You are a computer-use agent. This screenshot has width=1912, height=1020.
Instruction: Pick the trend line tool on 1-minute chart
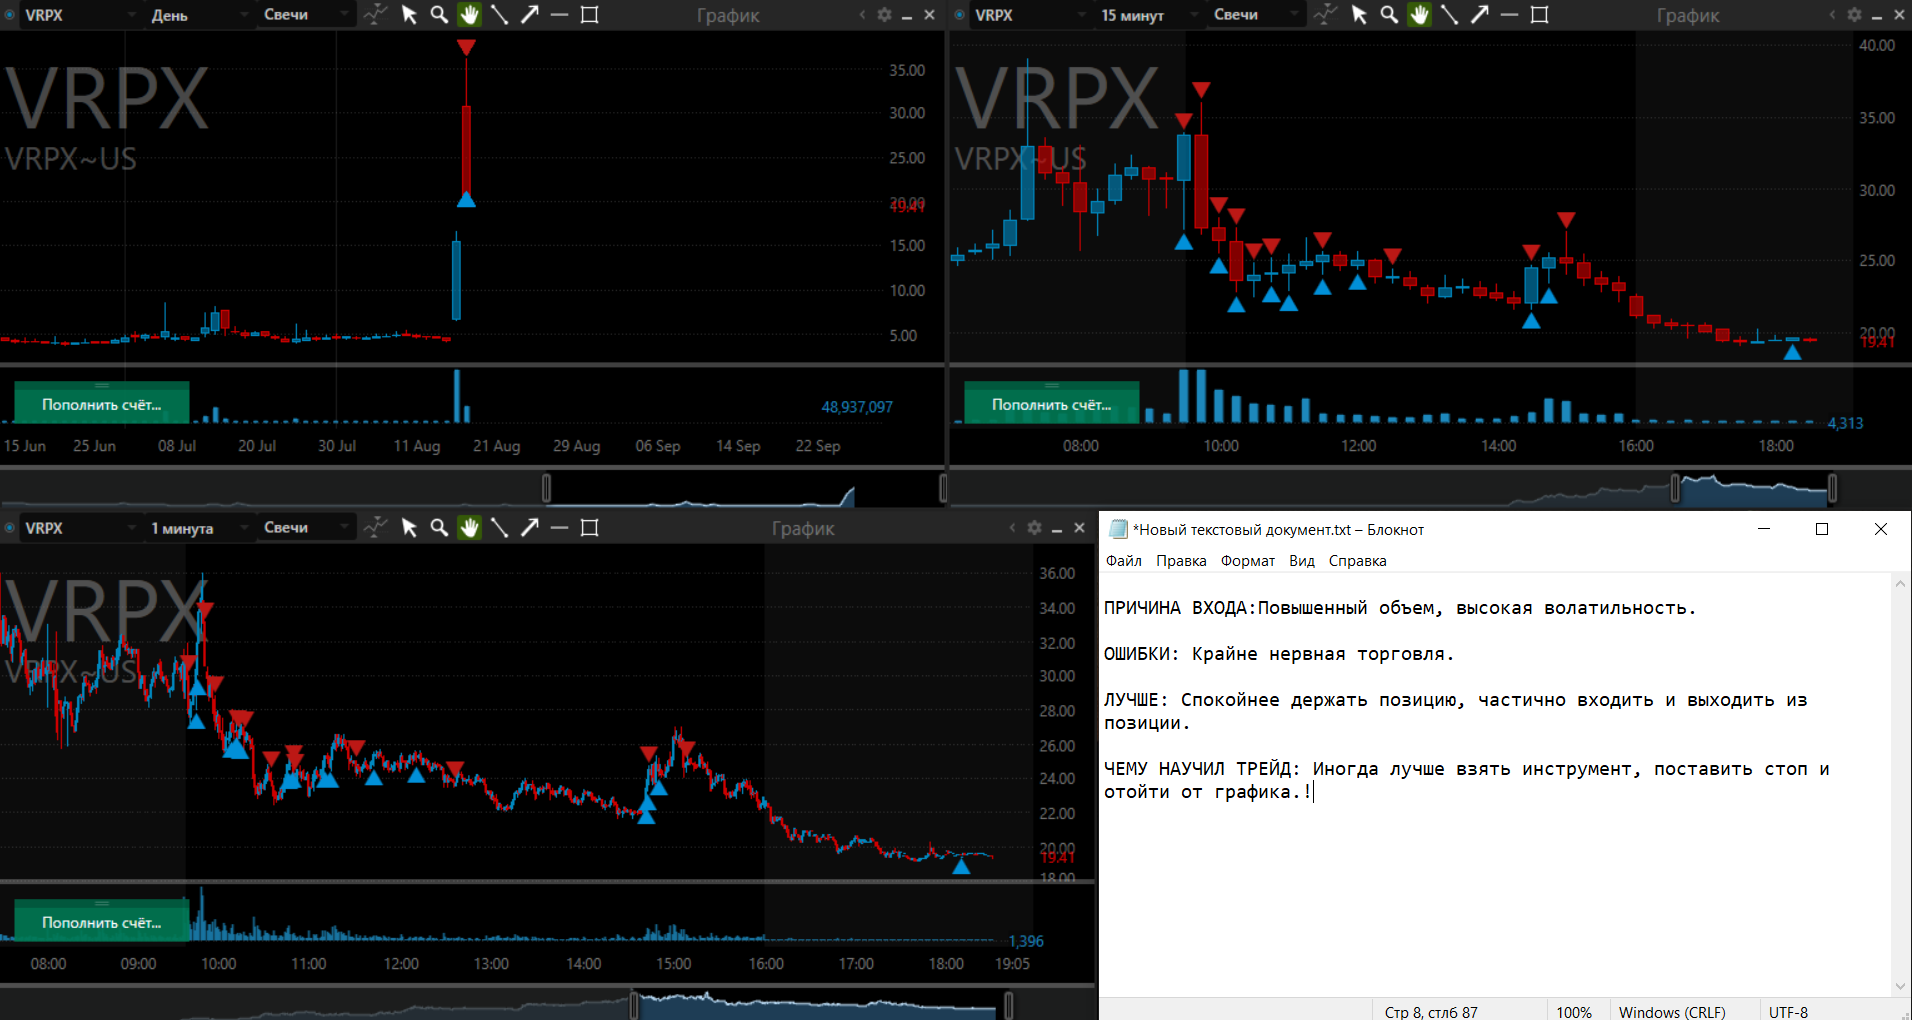coord(499,527)
